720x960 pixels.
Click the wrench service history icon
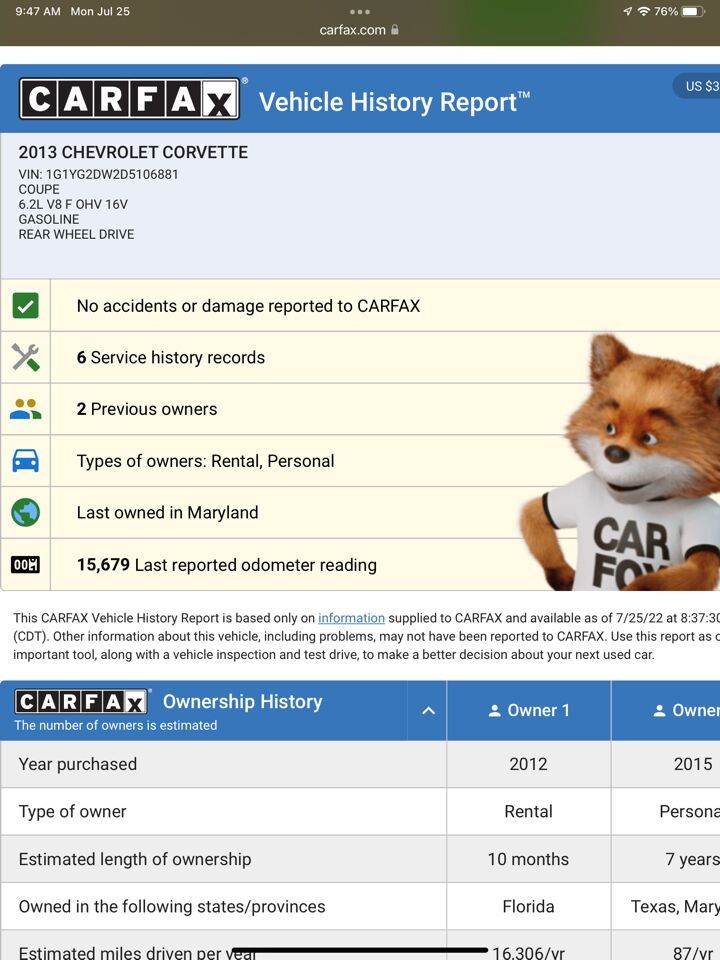coord(26,358)
